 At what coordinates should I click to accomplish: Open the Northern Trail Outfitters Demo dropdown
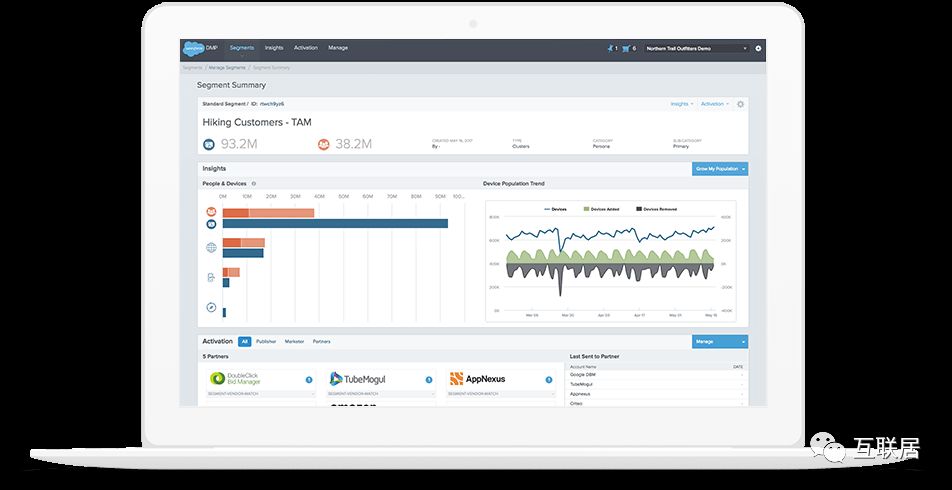coord(696,48)
